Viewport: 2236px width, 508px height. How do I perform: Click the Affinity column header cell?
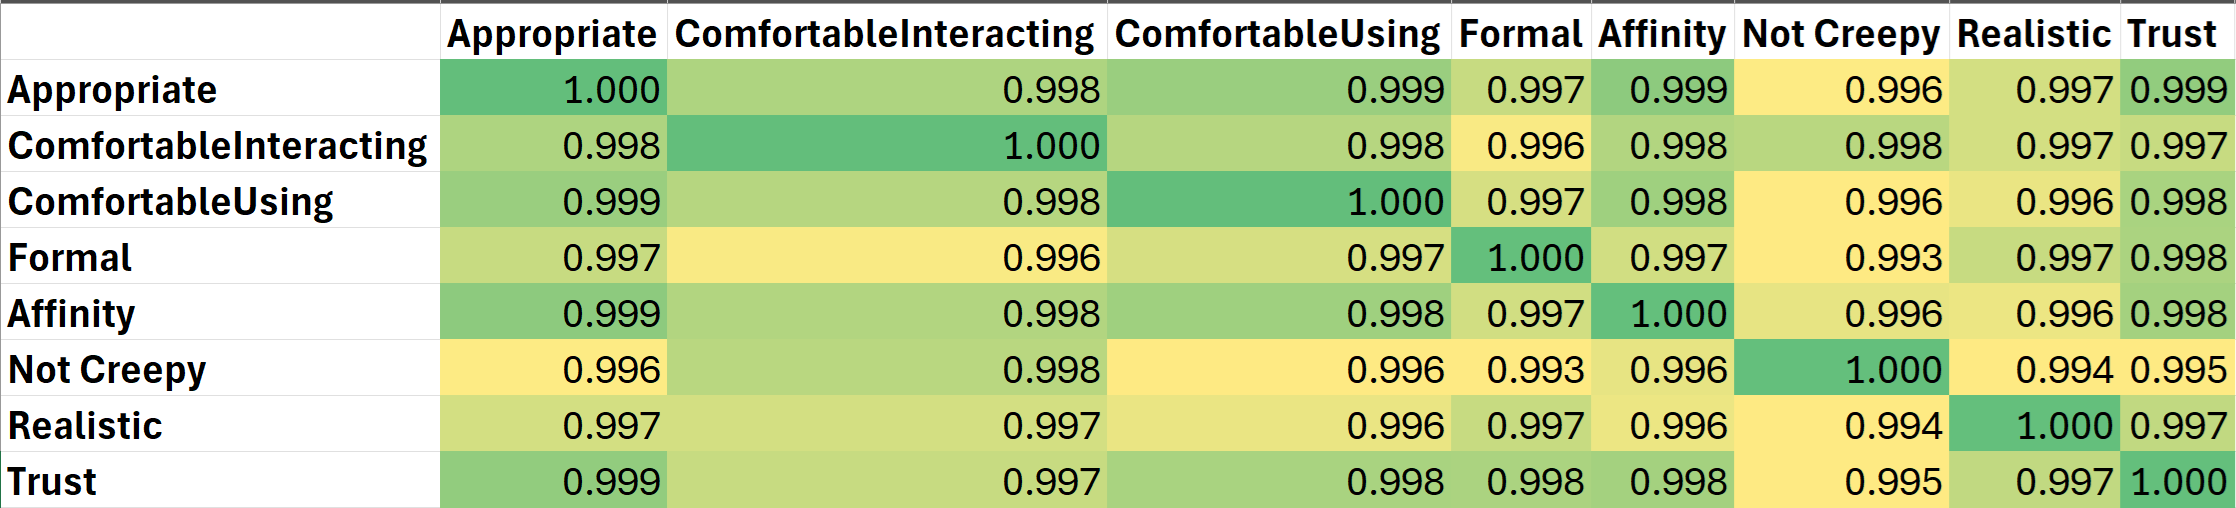click(1662, 32)
